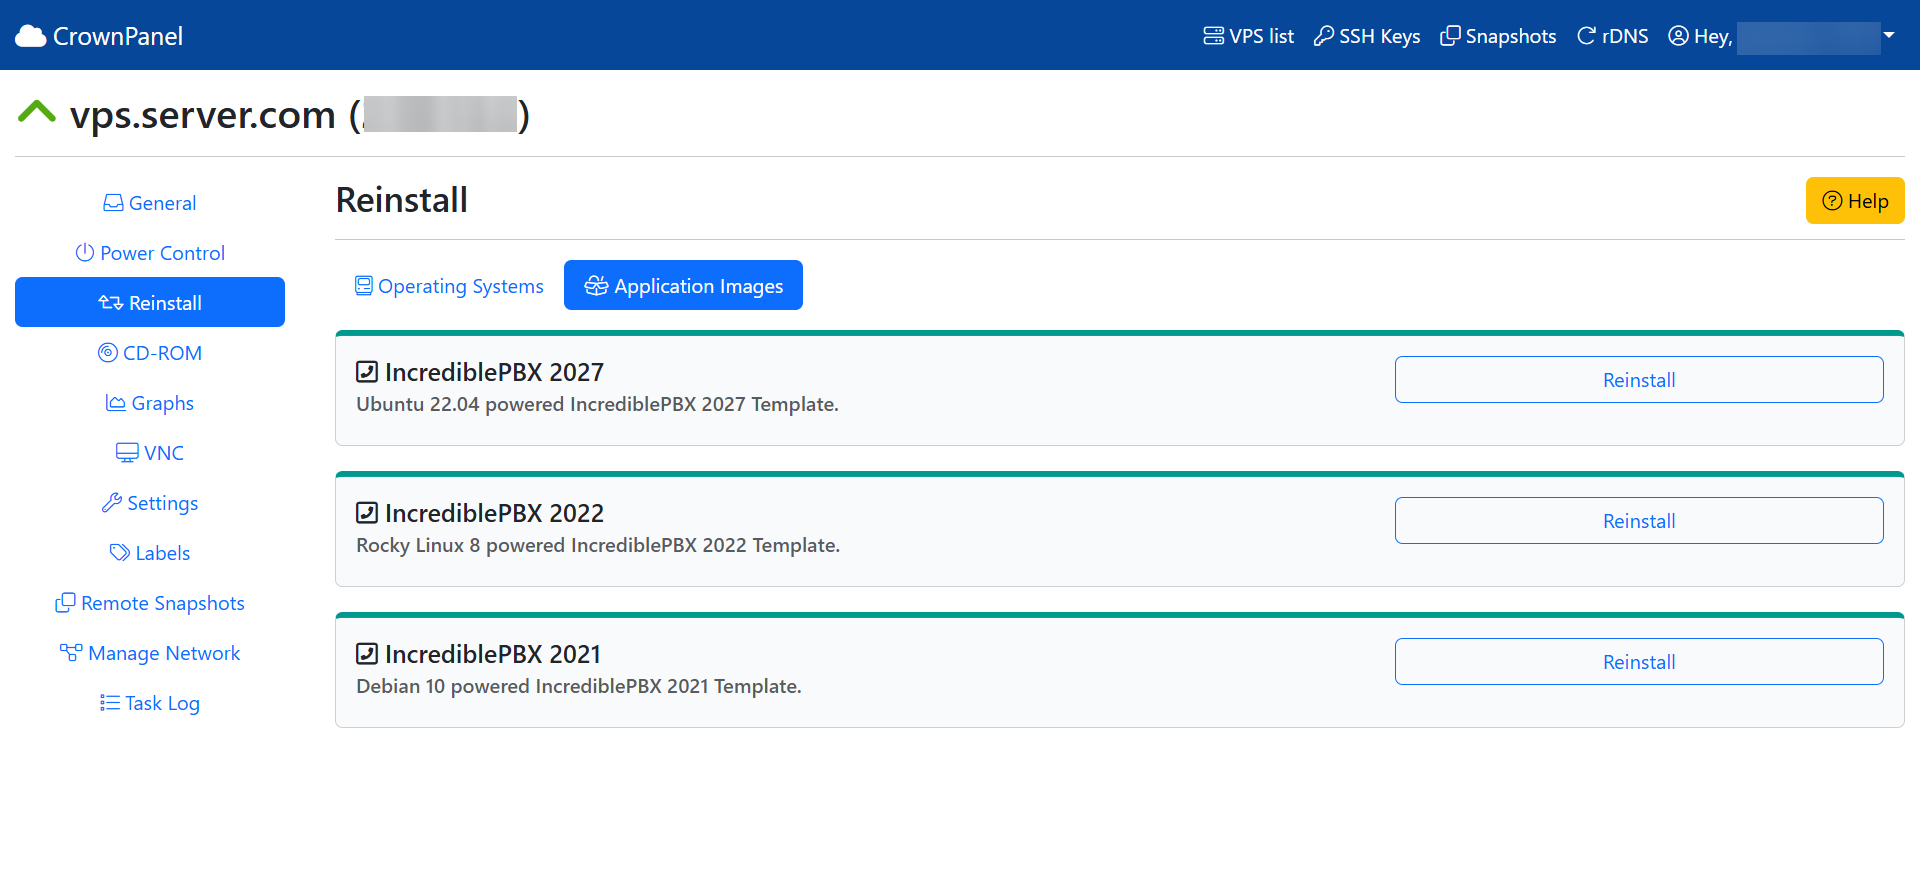Click the VNC monitor icon
Viewport: 1920px width, 869px height.
[x=127, y=453]
